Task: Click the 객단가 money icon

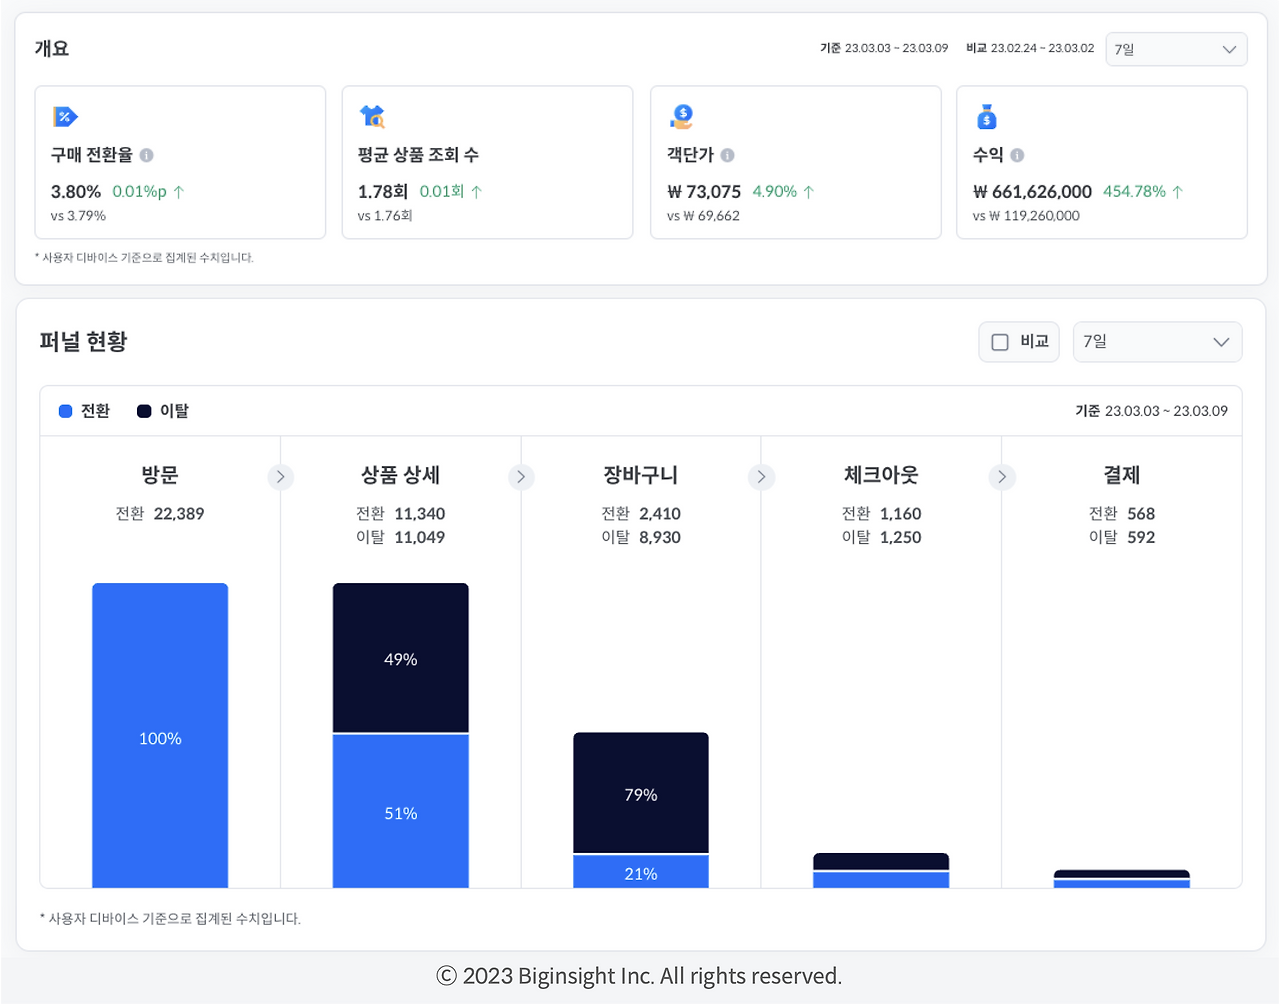Action: coord(680,117)
